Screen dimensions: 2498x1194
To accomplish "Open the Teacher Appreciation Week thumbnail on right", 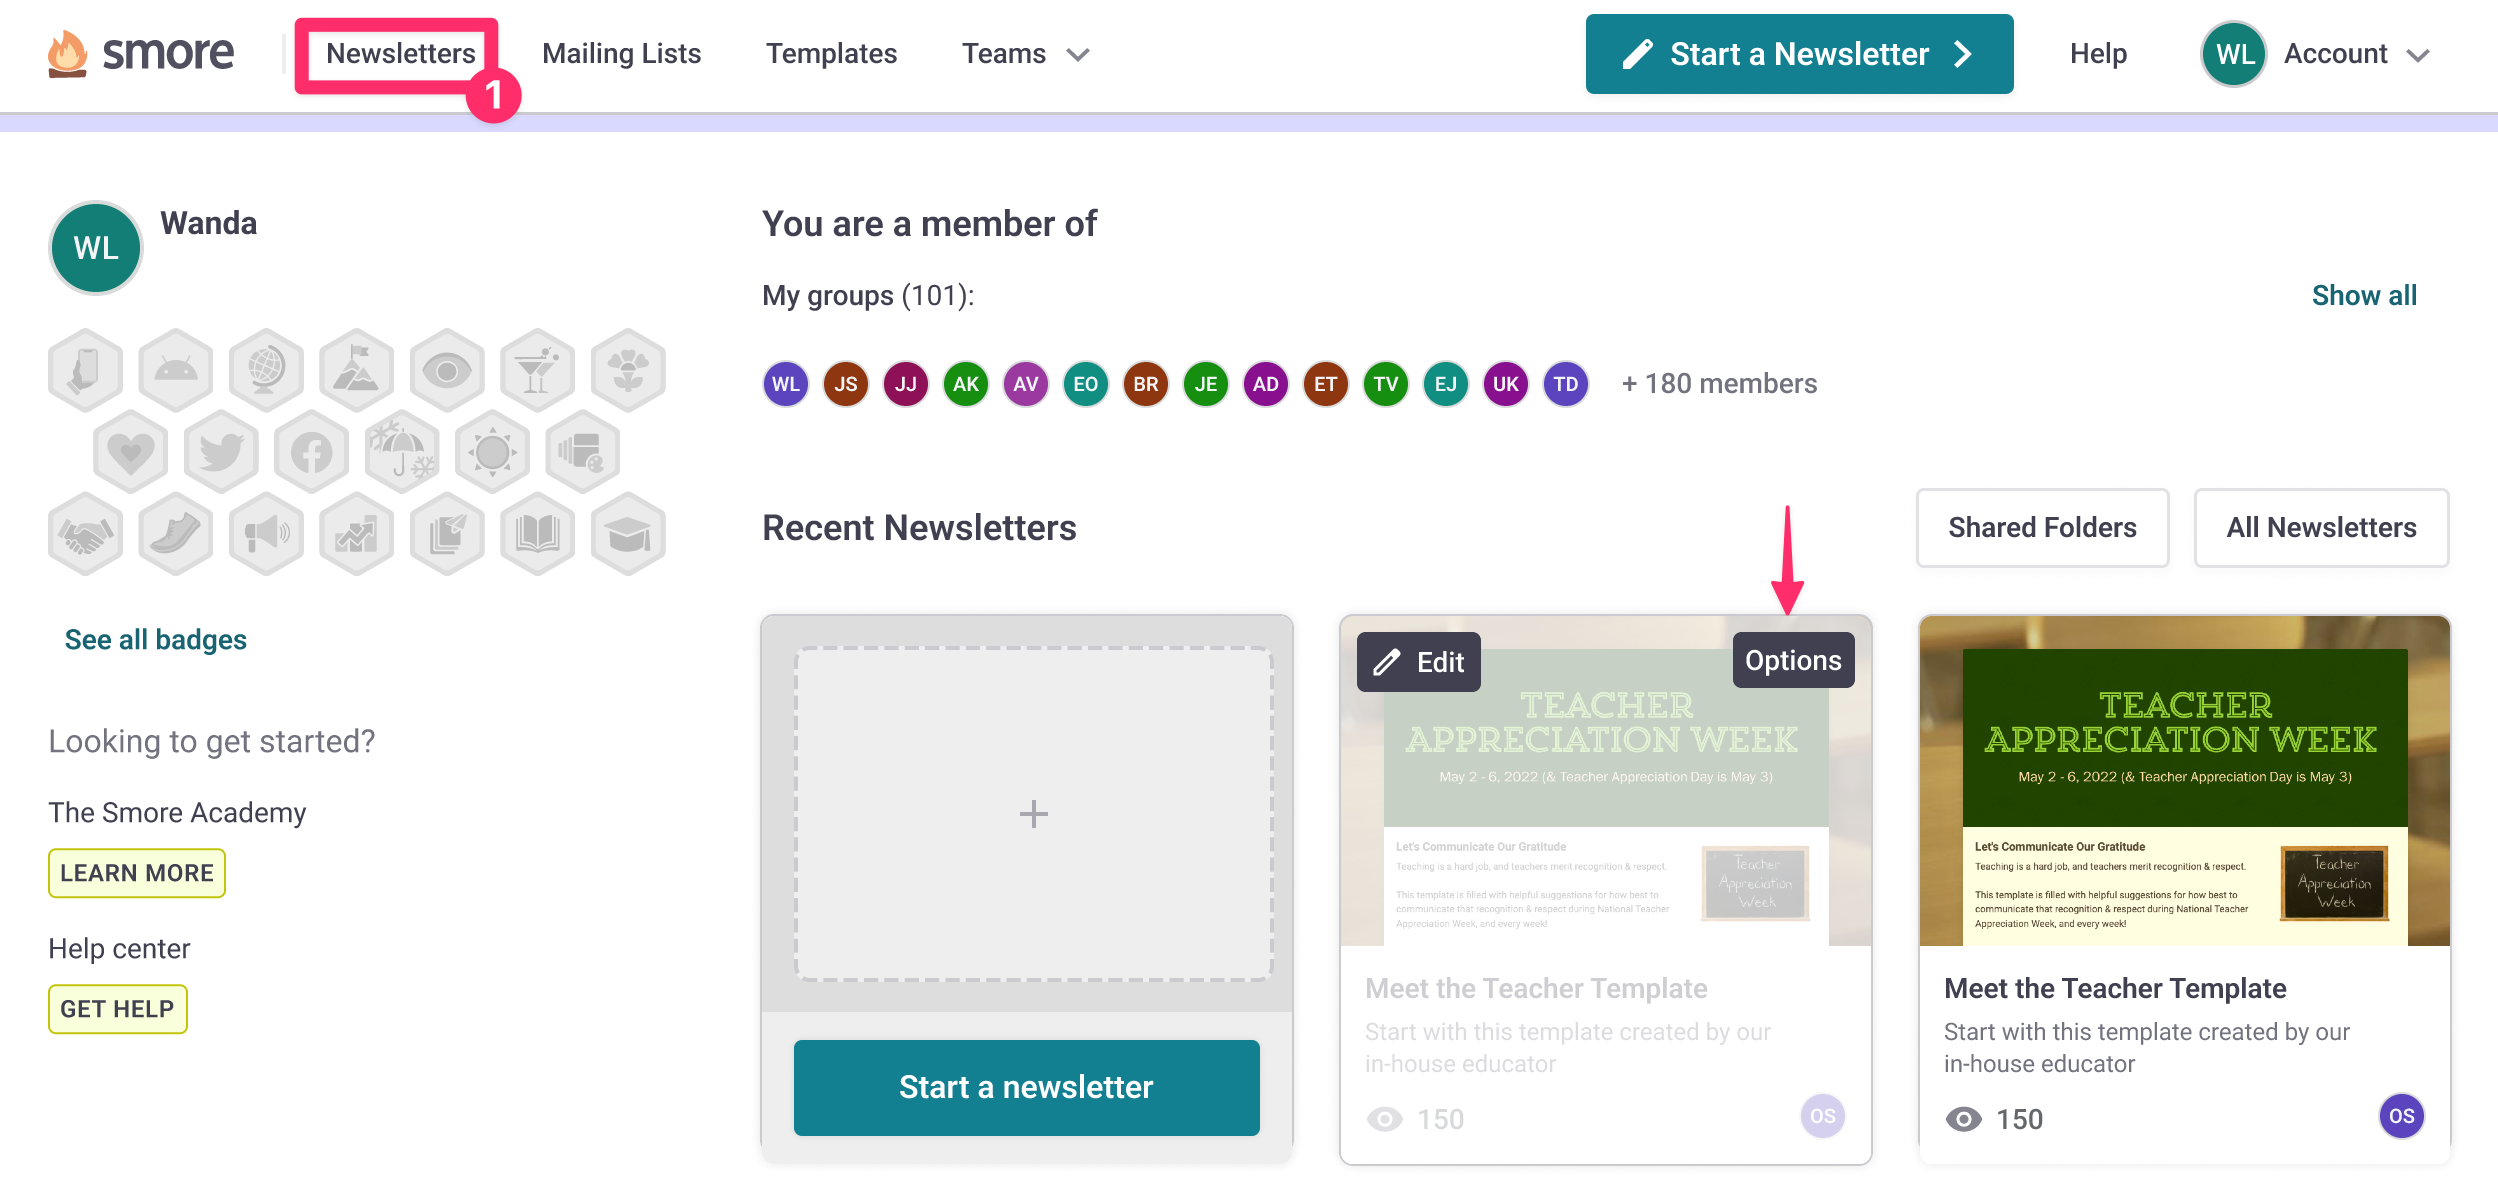I will 2184,780.
